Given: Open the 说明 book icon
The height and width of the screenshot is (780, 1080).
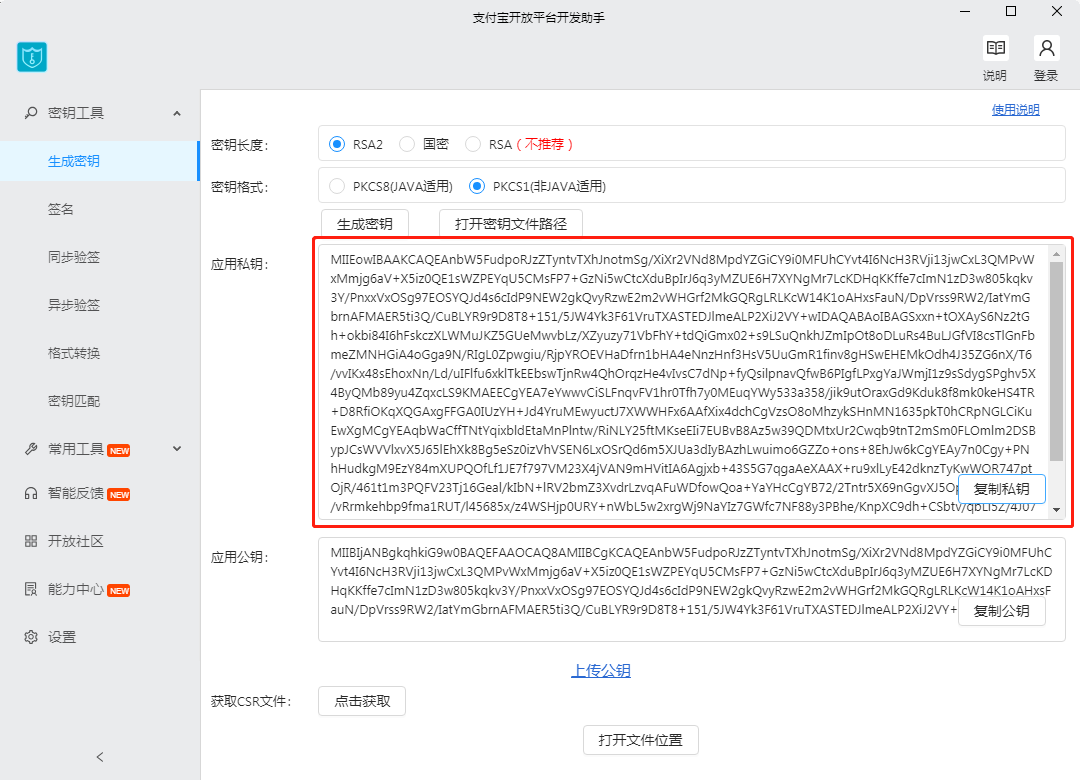Looking at the screenshot, I should pyautogui.click(x=995, y=48).
